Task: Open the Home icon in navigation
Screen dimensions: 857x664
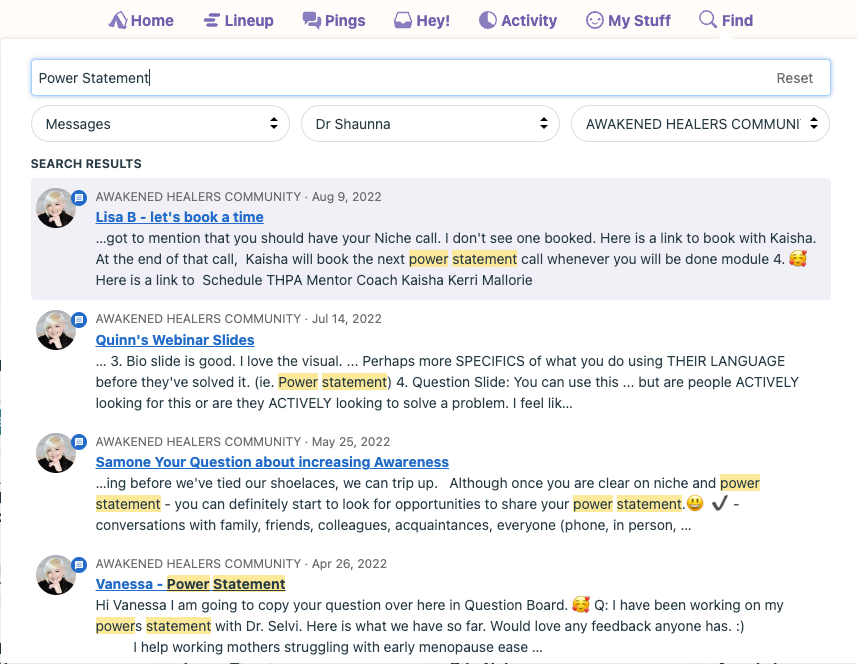Action: pos(118,20)
